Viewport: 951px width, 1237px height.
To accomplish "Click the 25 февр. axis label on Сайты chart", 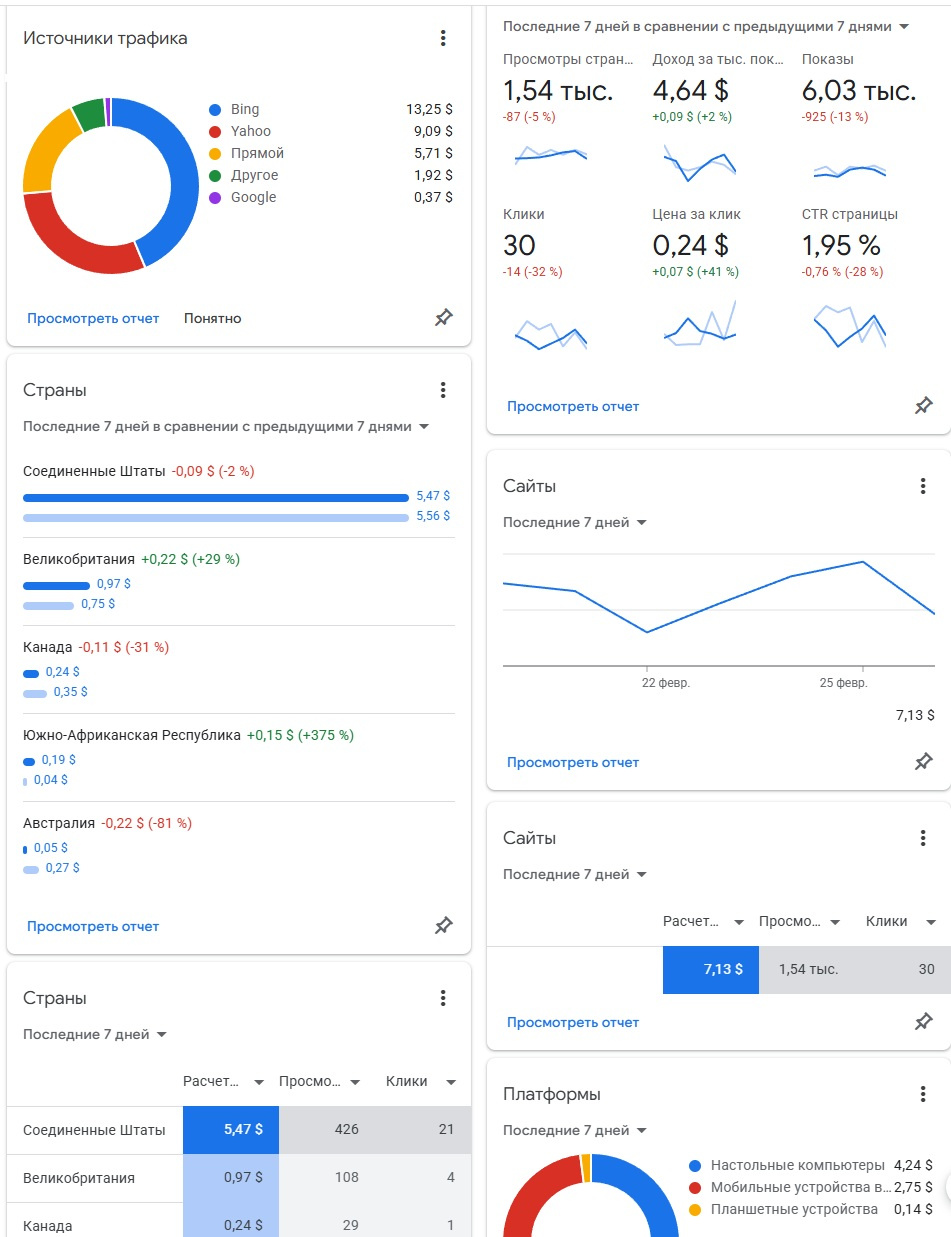I will pyautogui.click(x=843, y=683).
